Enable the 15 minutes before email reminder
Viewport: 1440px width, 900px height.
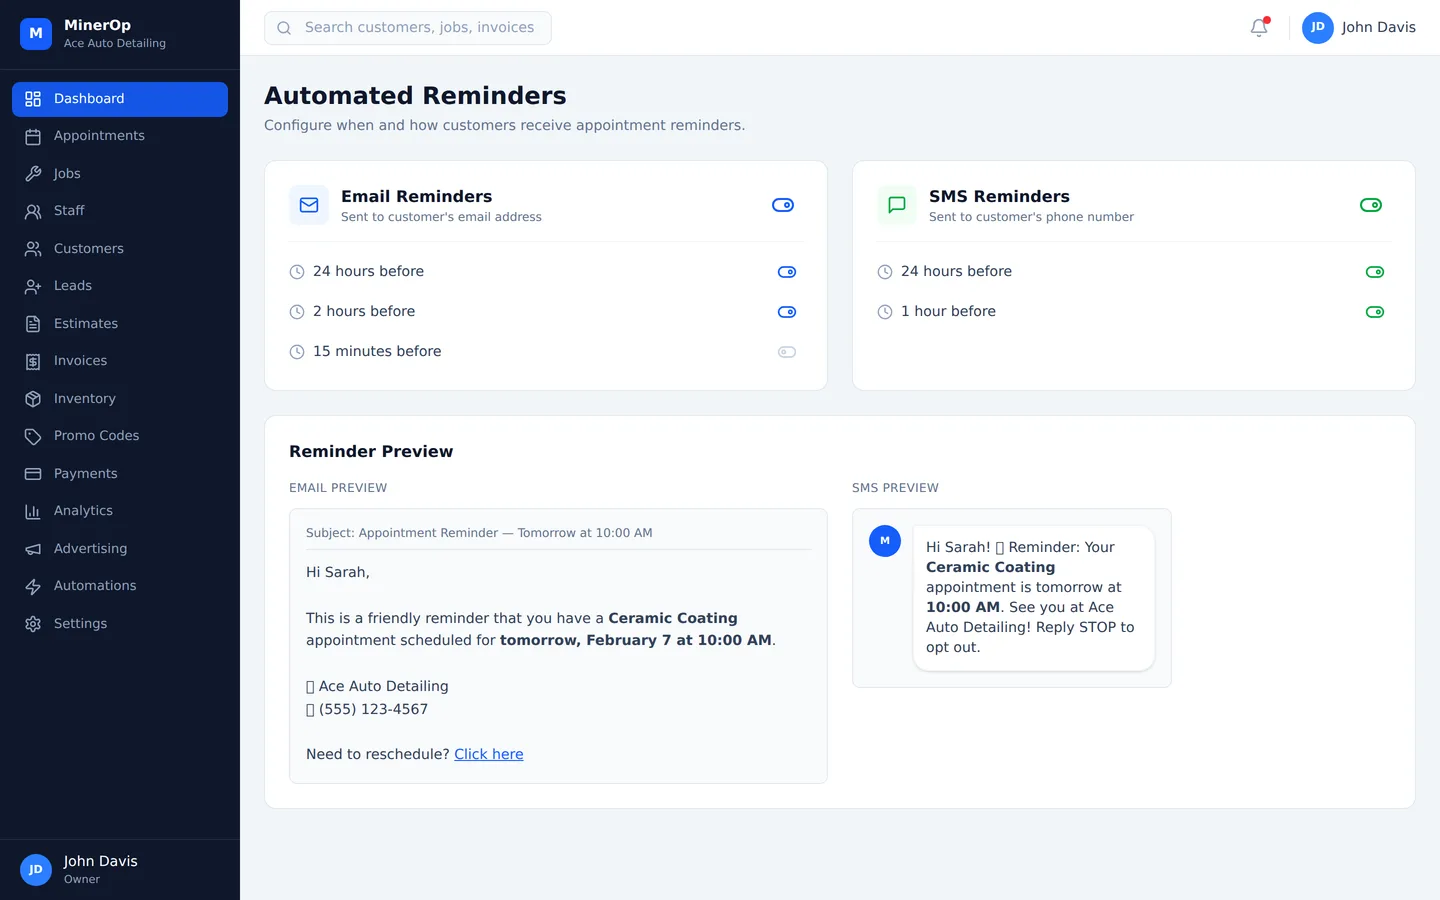[787, 352]
